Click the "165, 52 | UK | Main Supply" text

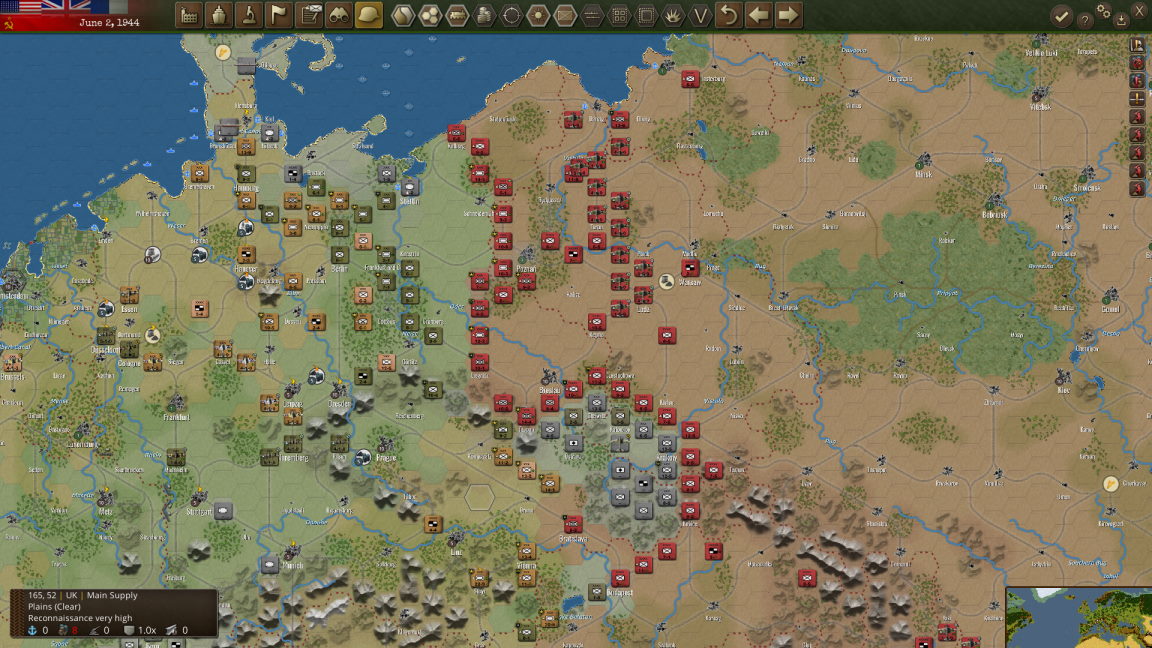tap(82, 596)
